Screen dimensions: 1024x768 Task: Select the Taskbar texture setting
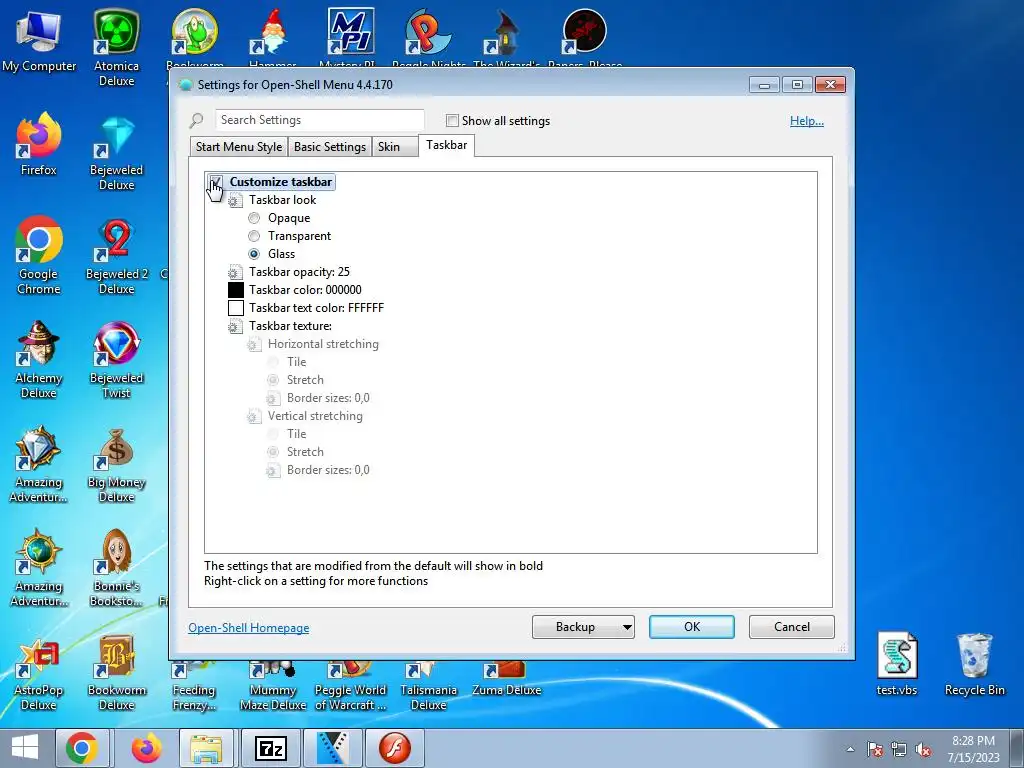(x=290, y=326)
